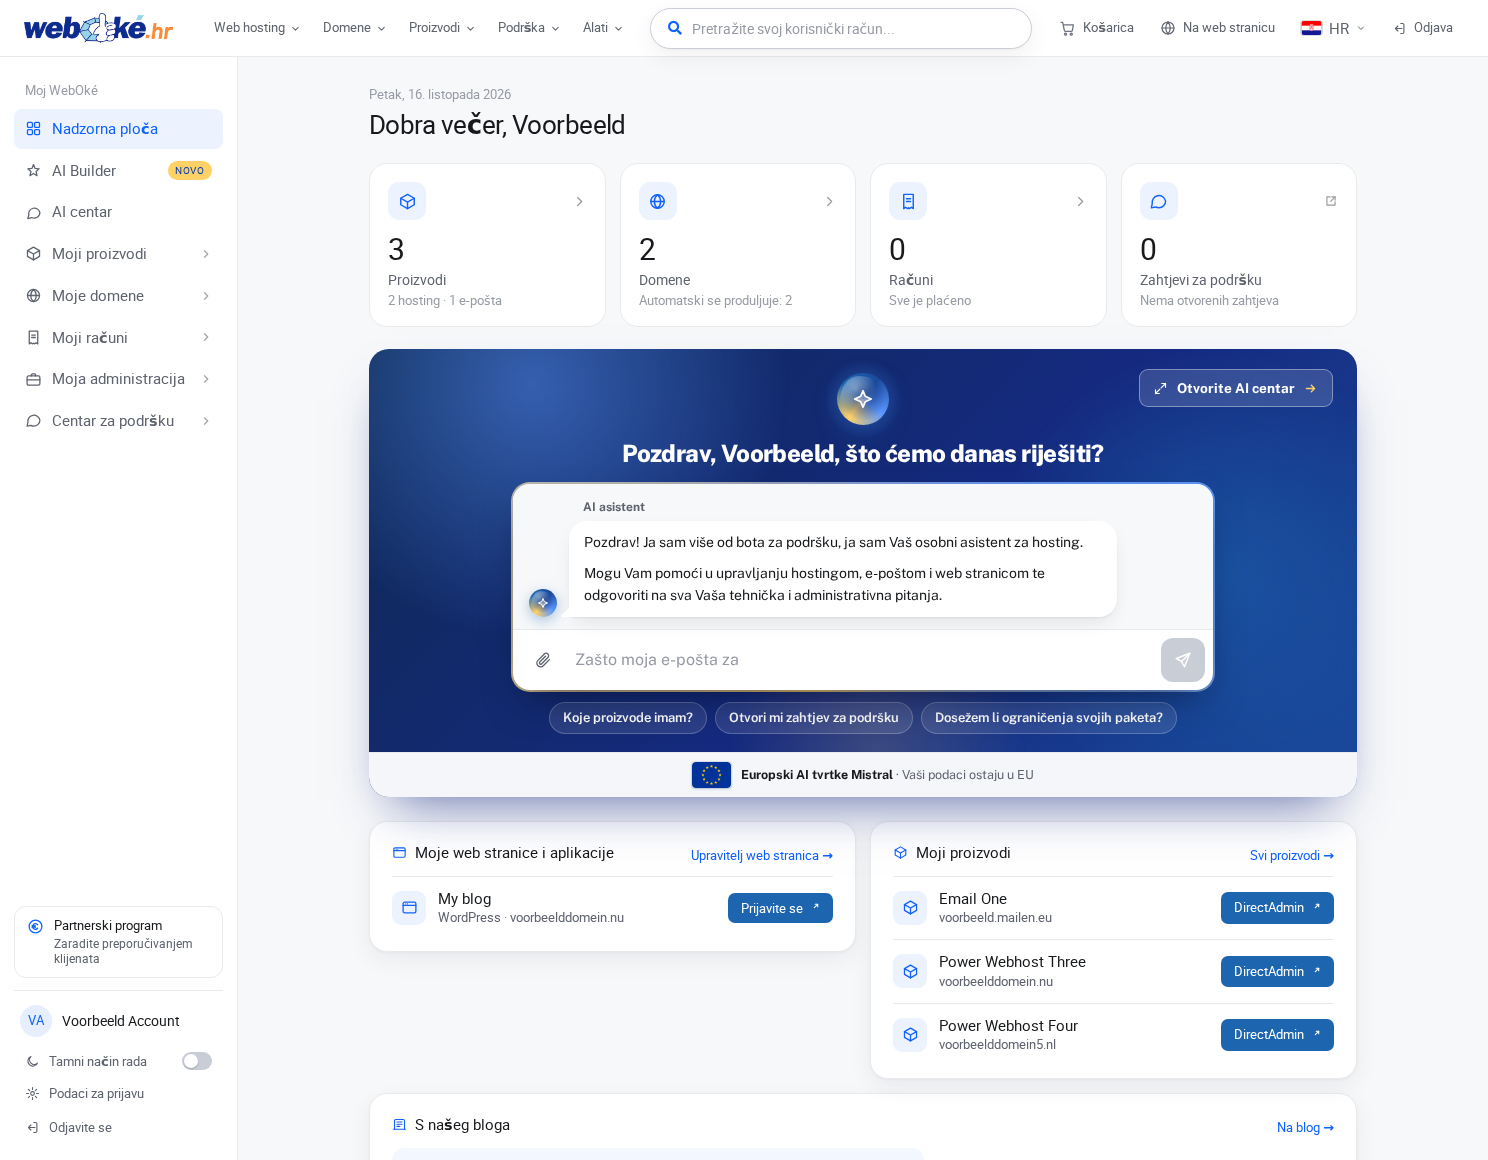Click the WebOké.hr logo
1488x1160 pixels.
98,28
